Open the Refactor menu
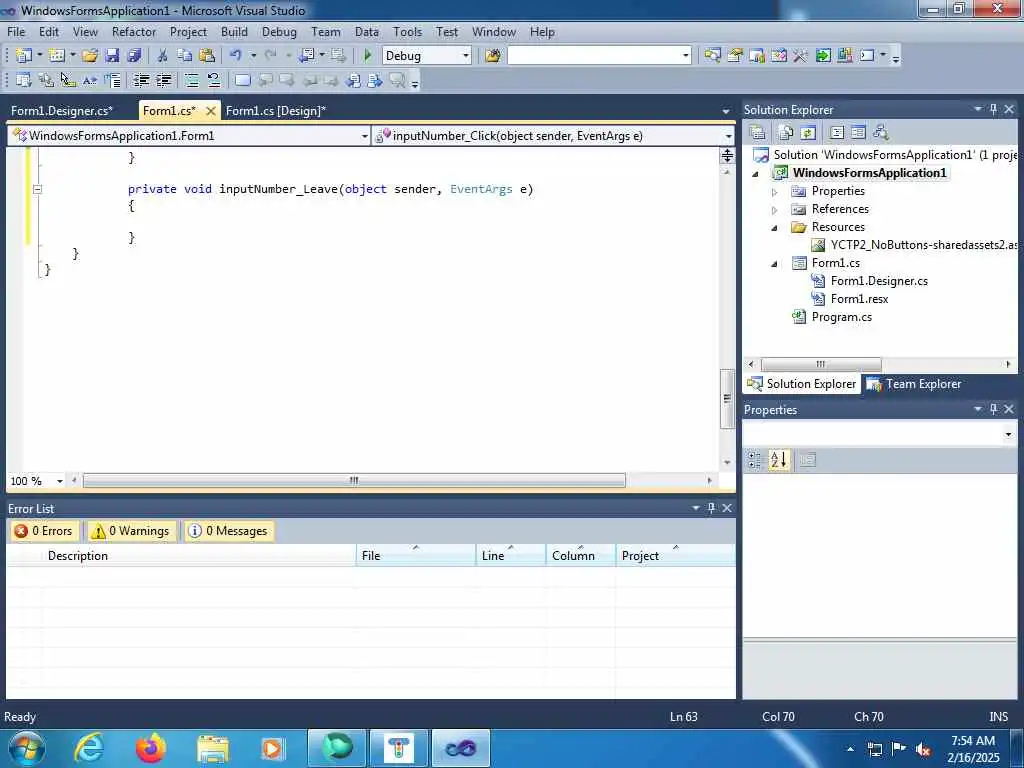This screenshot has height=768, width=1024. click(134, 32)
